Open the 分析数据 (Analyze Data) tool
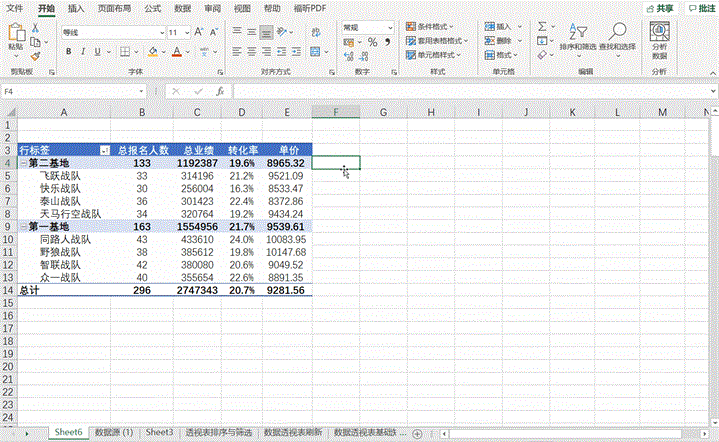This screenshot has width=719, height=442. 659,36
